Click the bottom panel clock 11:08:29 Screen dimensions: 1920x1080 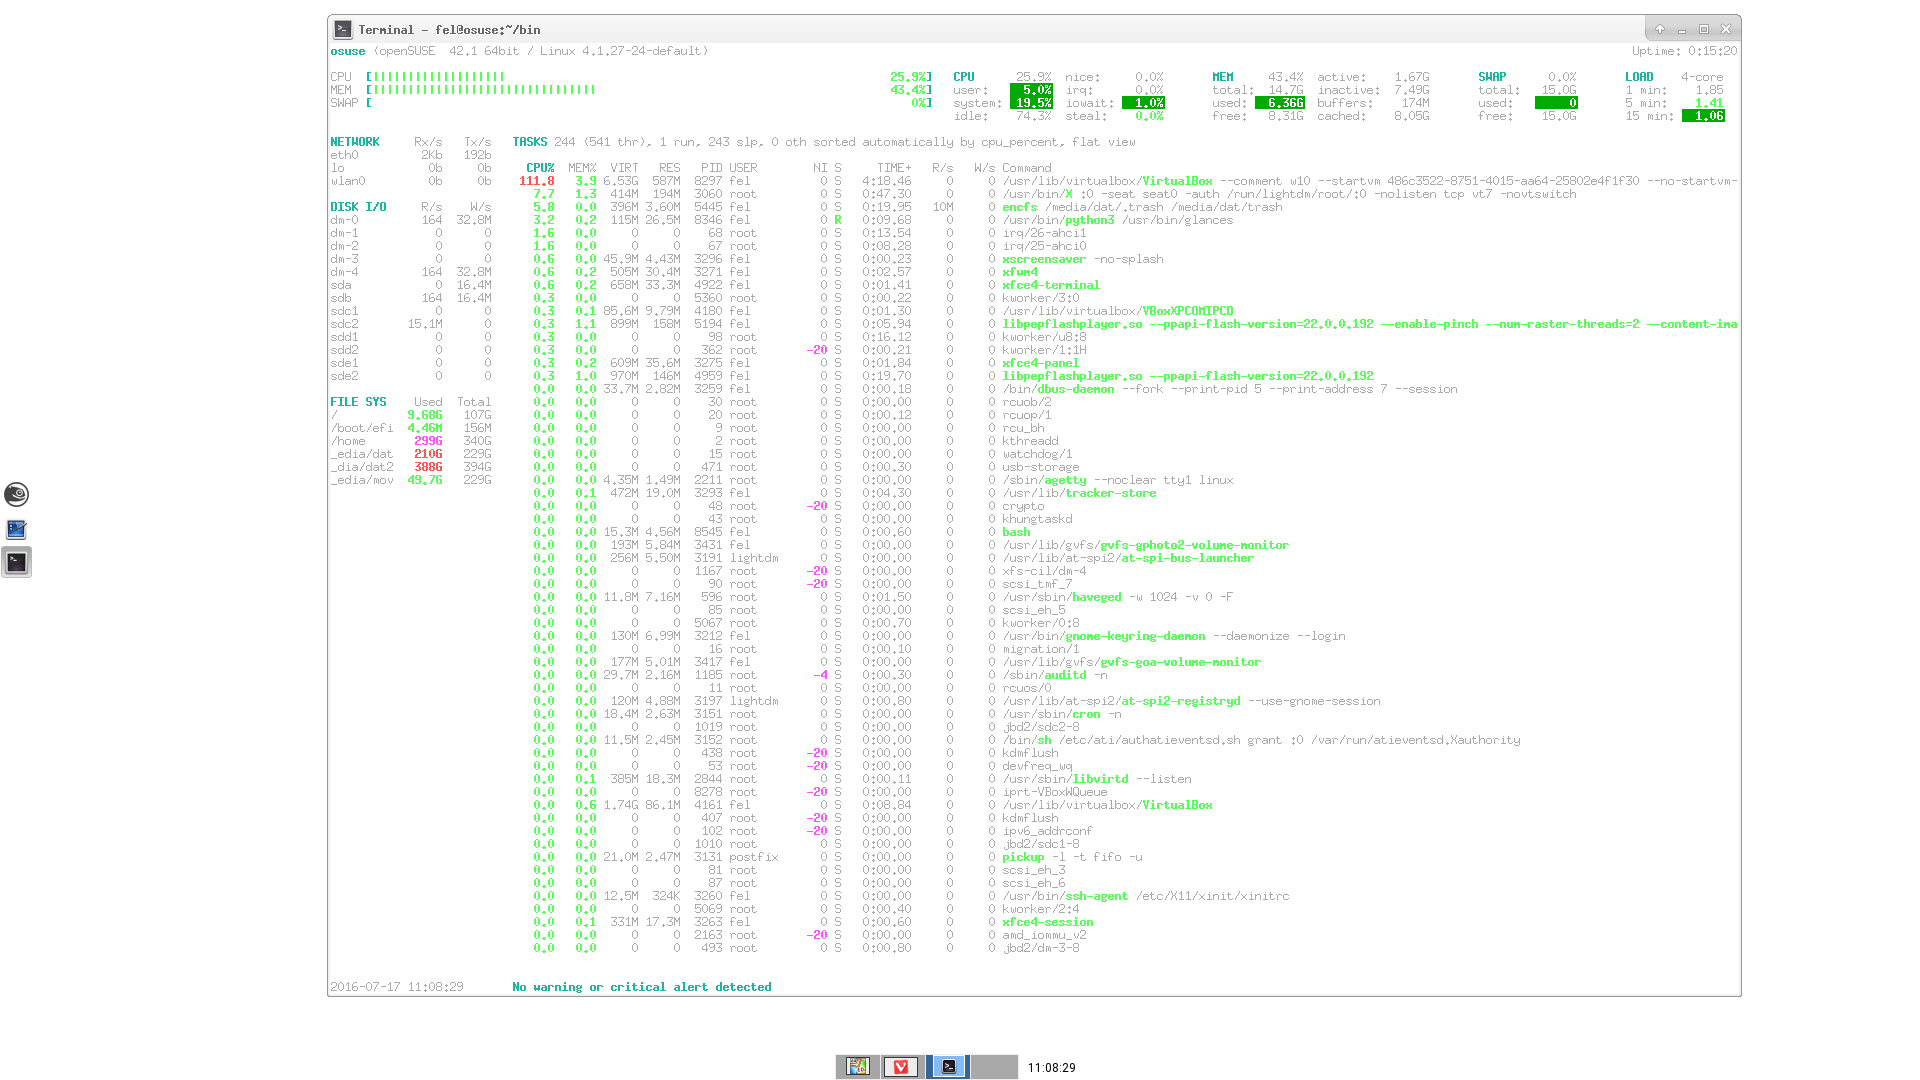pyautogui.click(x=1052, y=1068)
